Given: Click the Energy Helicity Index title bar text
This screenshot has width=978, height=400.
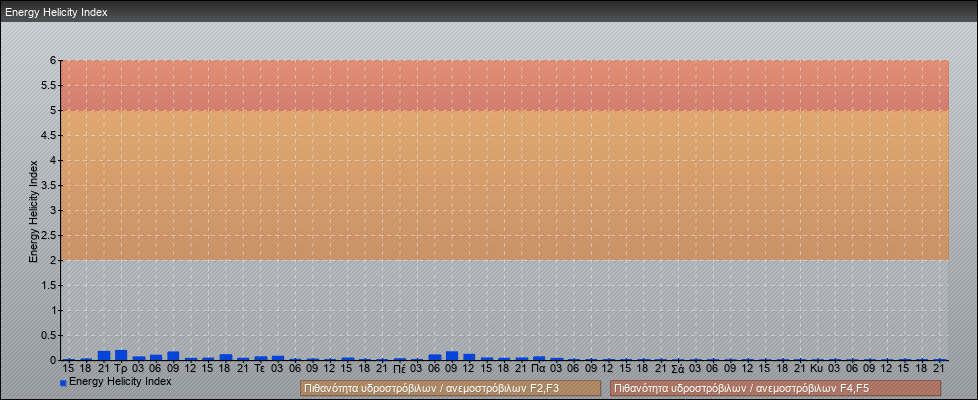Looking at the screenshot, I should [56, 13].
